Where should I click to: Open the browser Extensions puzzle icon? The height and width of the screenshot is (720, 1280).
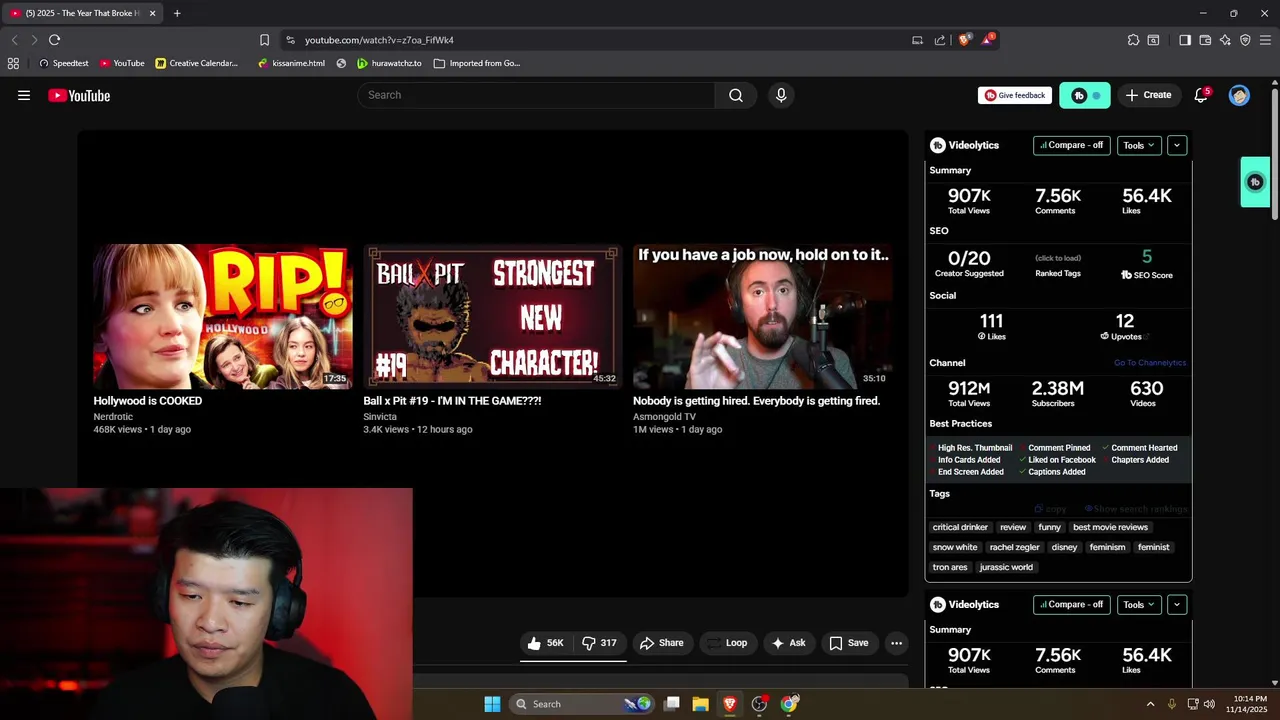point(1133,40)
